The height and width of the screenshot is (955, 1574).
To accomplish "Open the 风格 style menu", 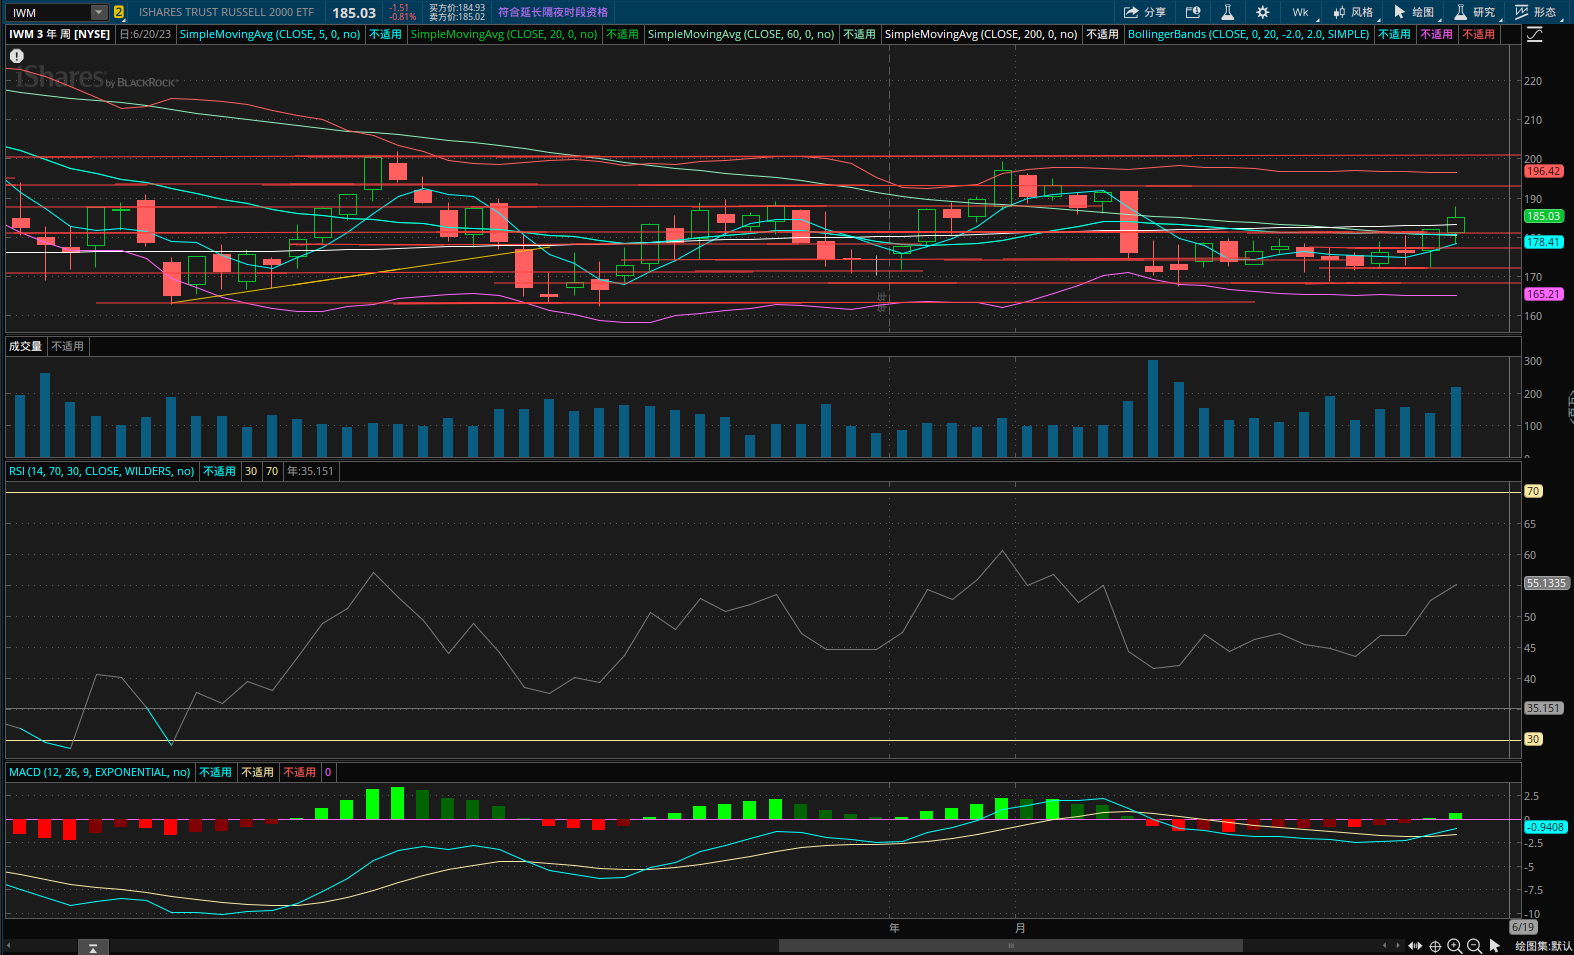I will click(x=1353, y=12).
